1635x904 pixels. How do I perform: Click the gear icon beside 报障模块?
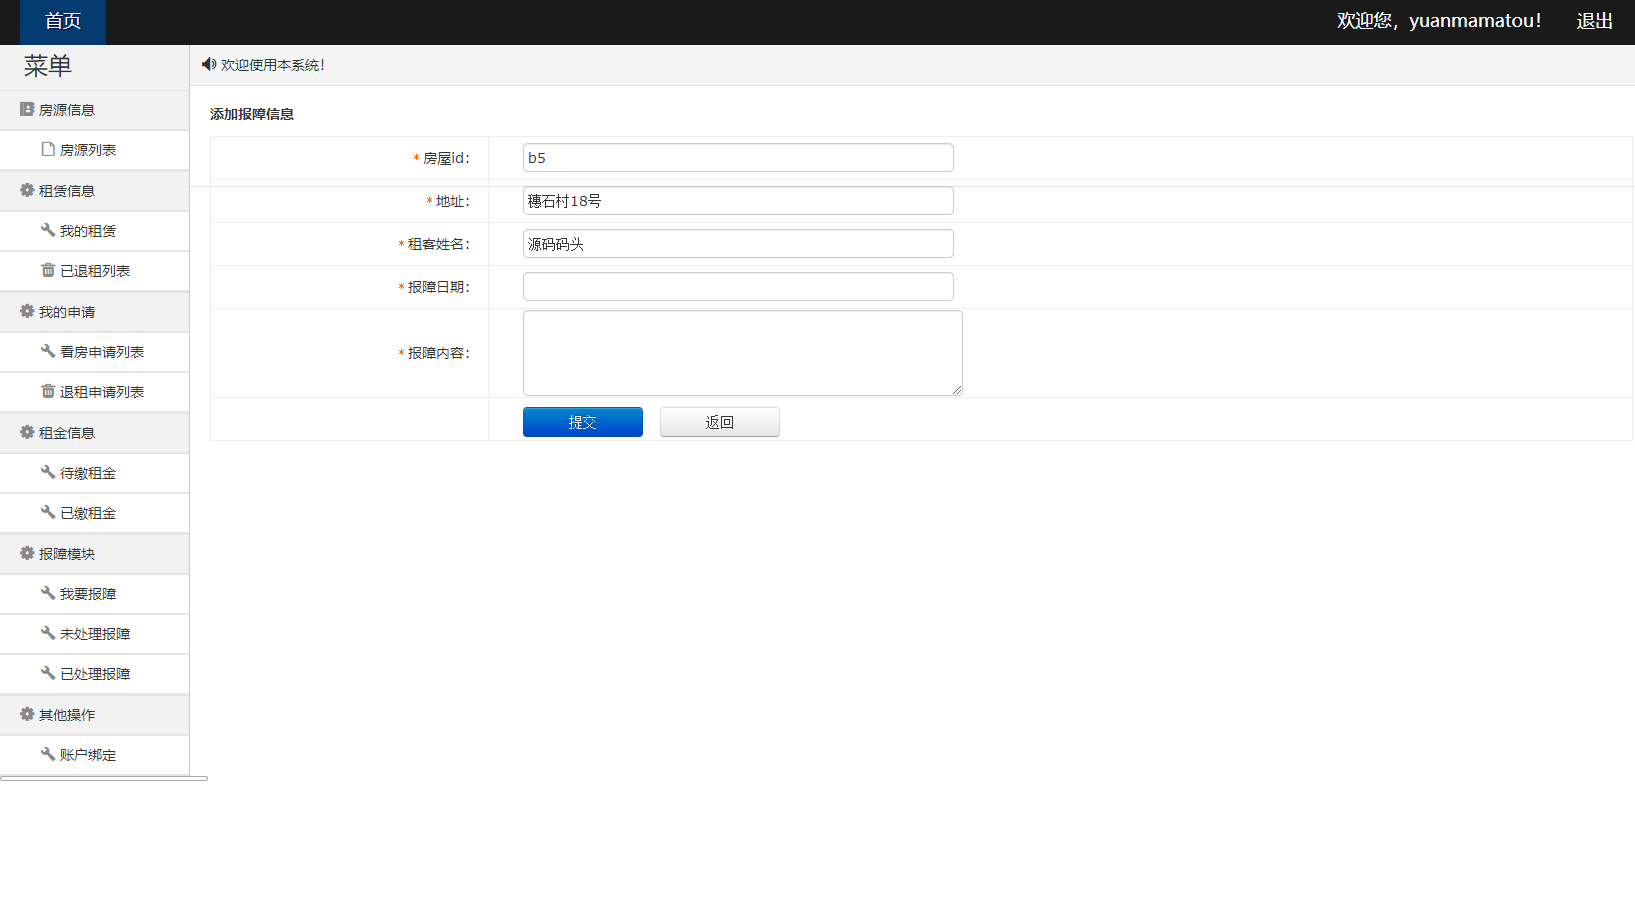tap(26, 553)
